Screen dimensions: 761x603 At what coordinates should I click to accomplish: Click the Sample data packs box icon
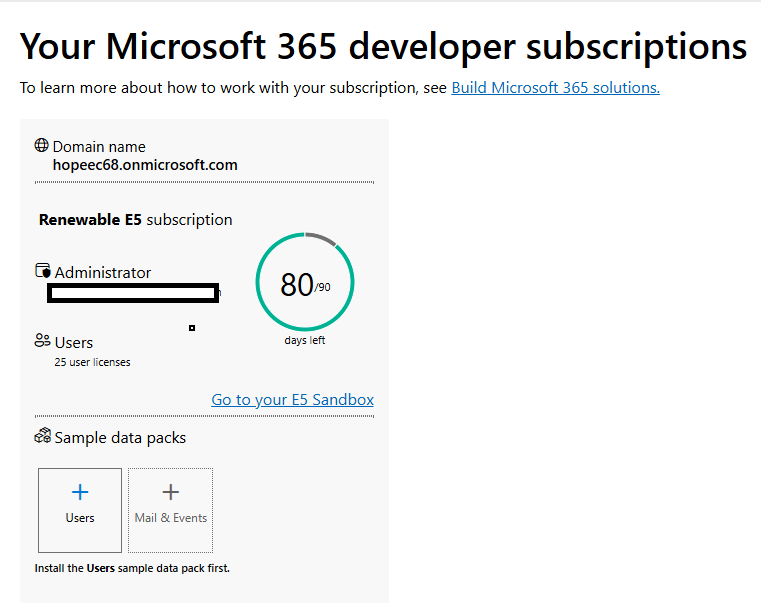point(43,436)
